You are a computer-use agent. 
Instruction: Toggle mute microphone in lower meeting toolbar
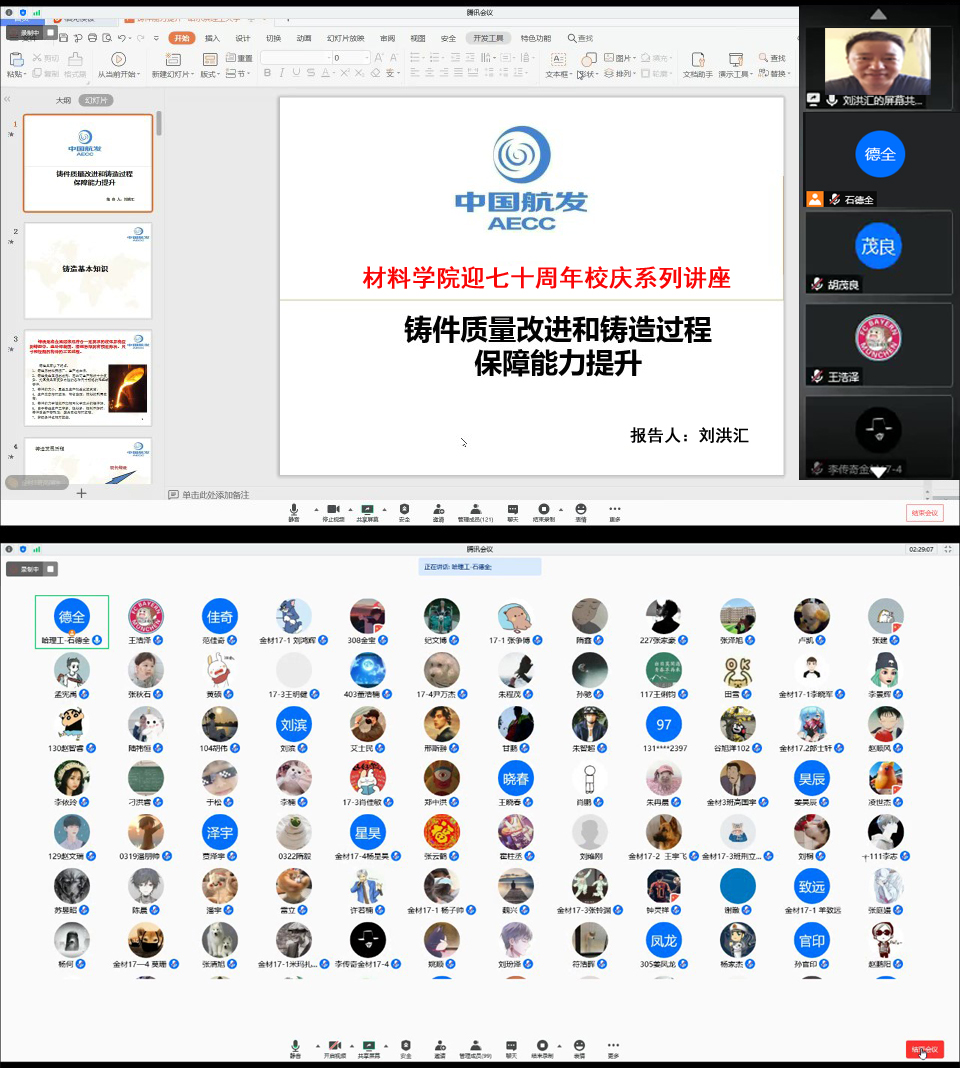pos(295,1046)
